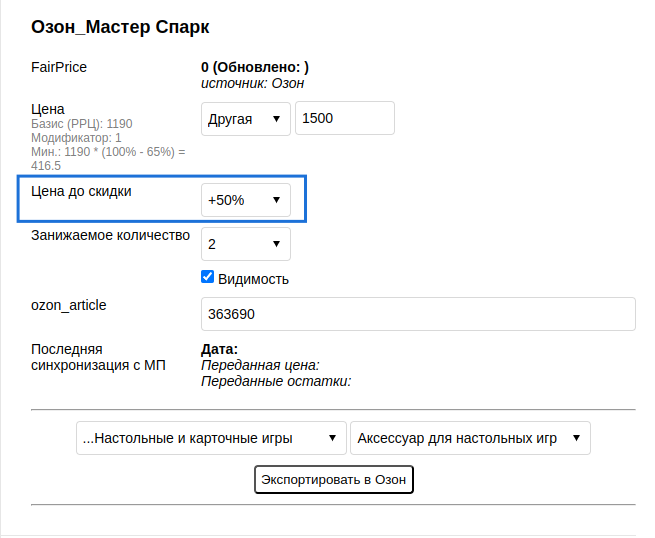
Task: Open the quantity dropdown showing 2
Action: 246,244
